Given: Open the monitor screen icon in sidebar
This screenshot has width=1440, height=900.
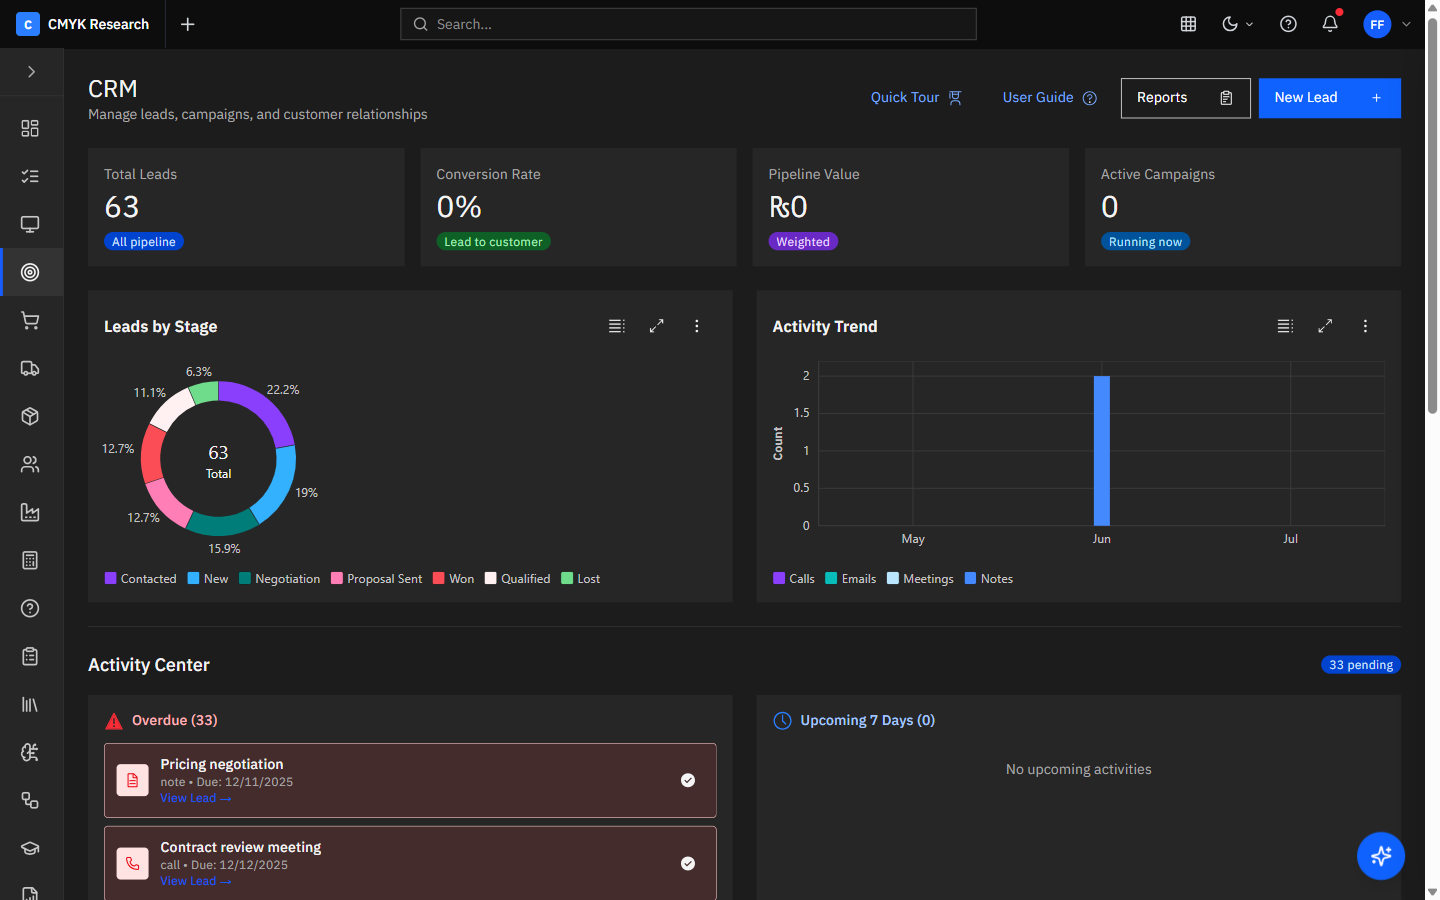Looking at the screenshot, I should click(x=30, y=224).
